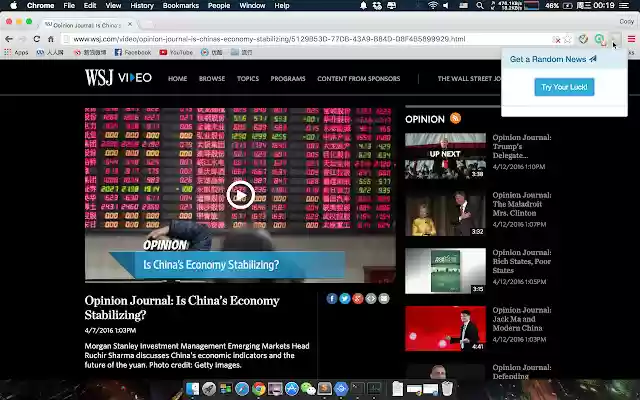Play the China economy video
640x400 pixels.
[x=240, y=195]
